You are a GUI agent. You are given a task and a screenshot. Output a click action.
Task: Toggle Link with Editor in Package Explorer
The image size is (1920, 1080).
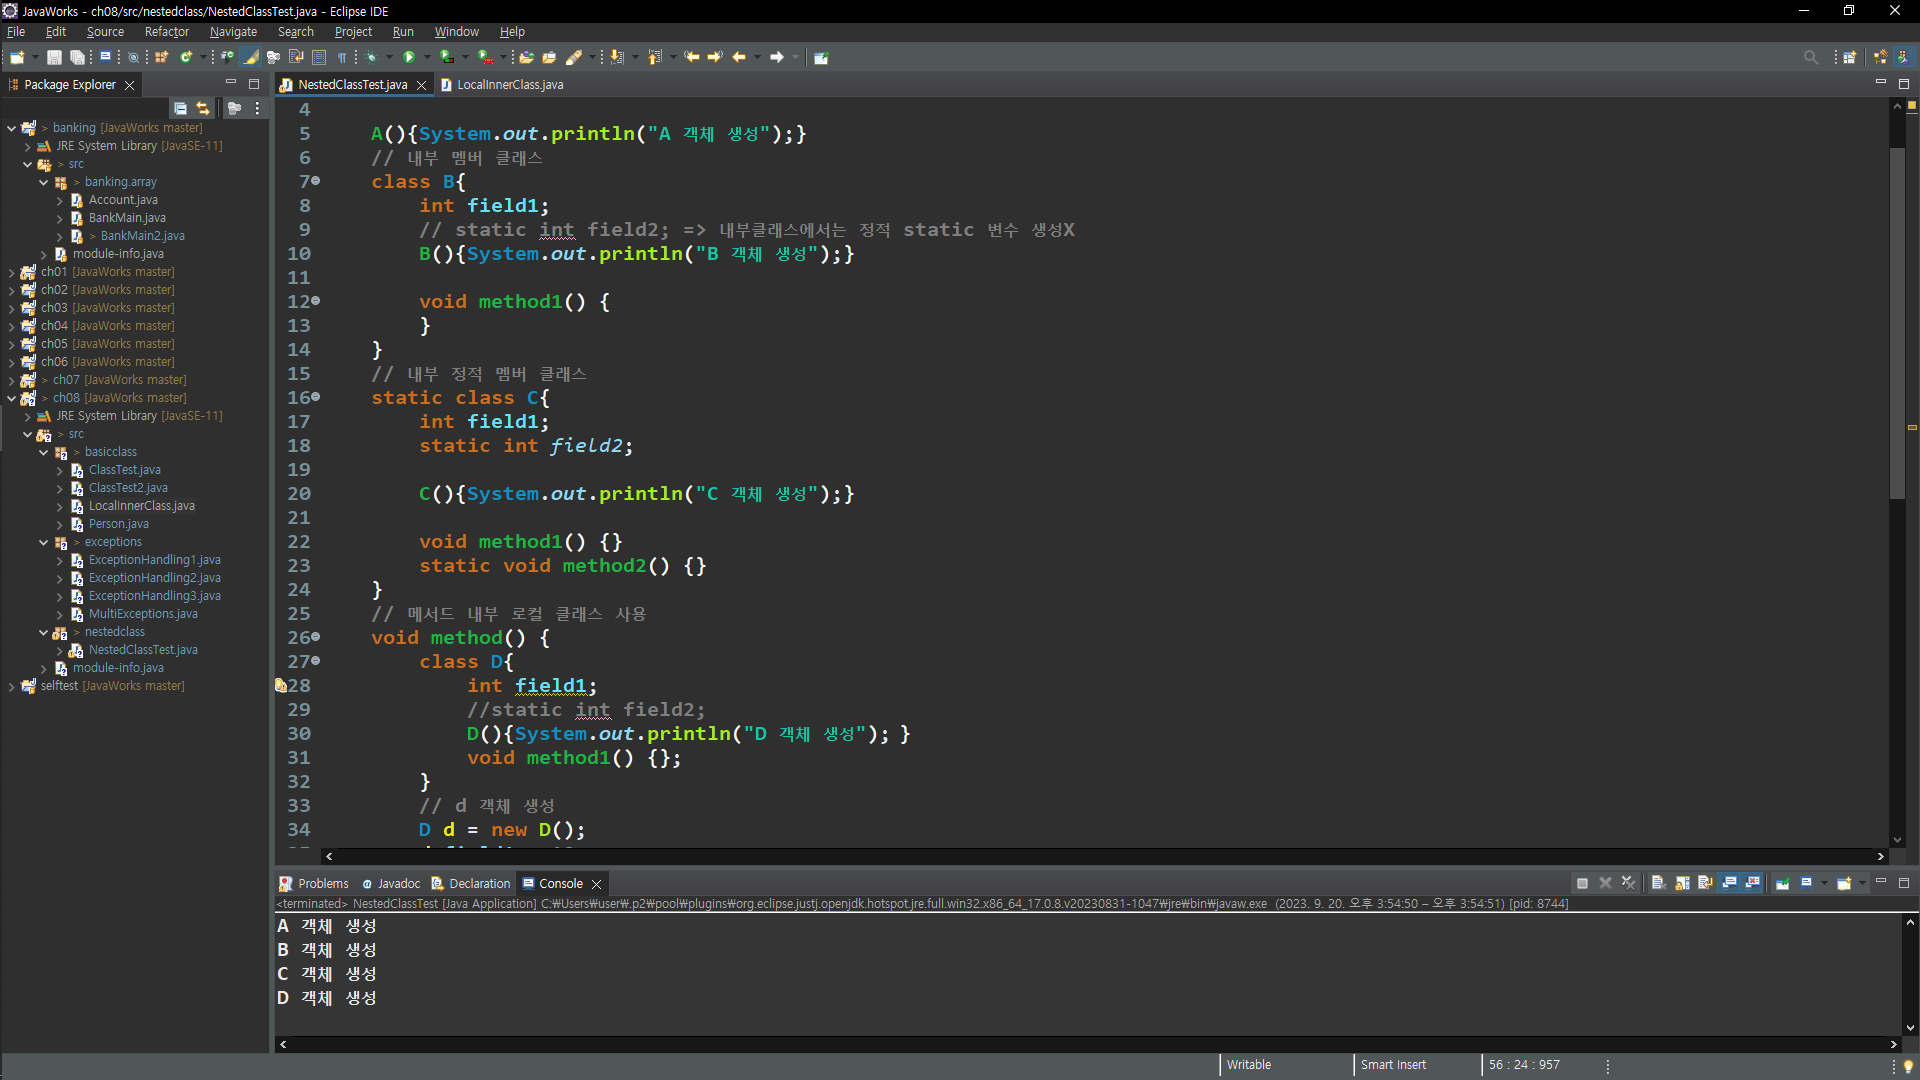[203, 108]
